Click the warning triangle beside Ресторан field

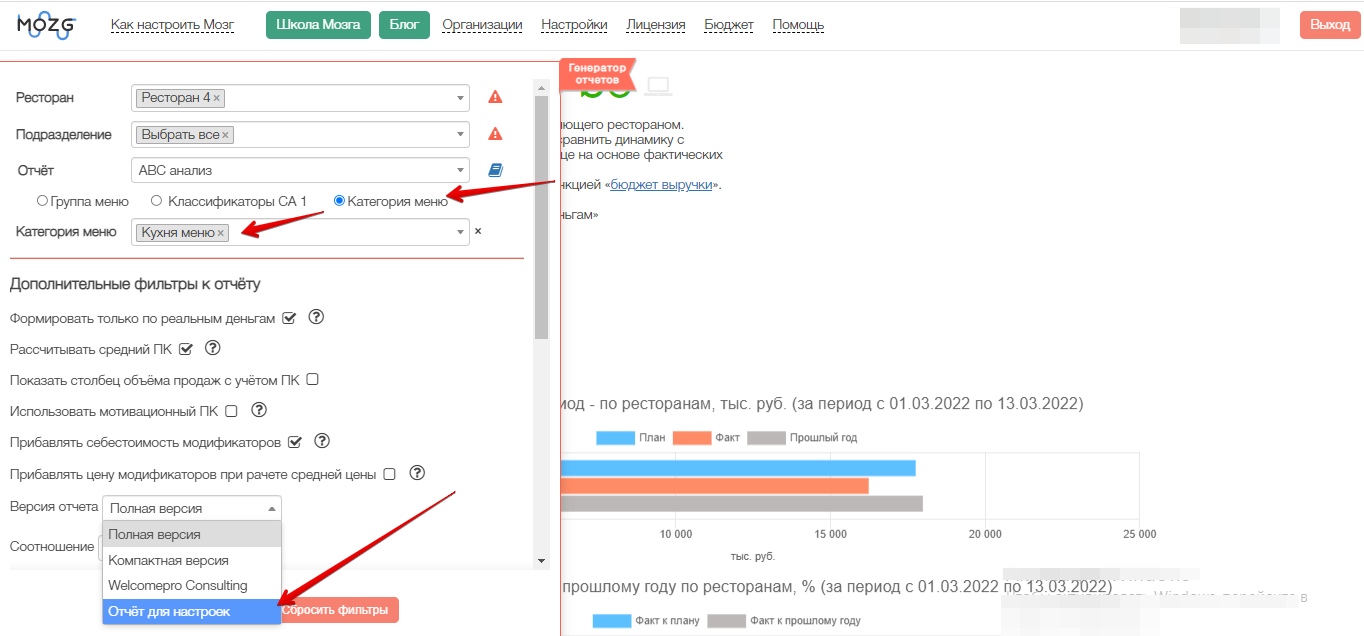click(x=495, y=97)
